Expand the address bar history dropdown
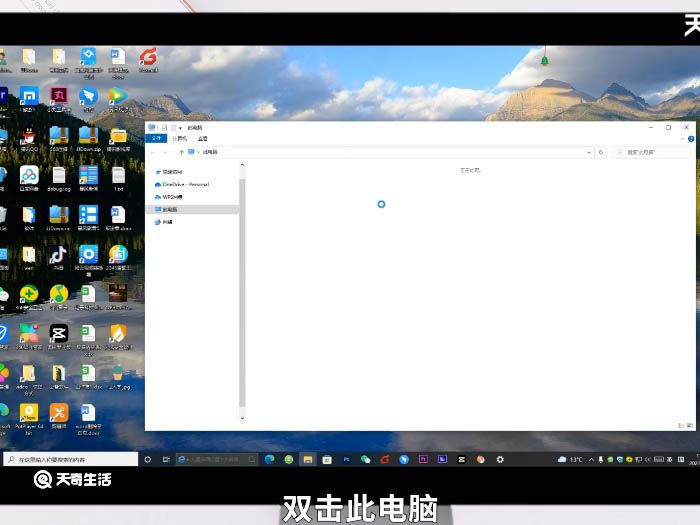 [x=588, y=152]
